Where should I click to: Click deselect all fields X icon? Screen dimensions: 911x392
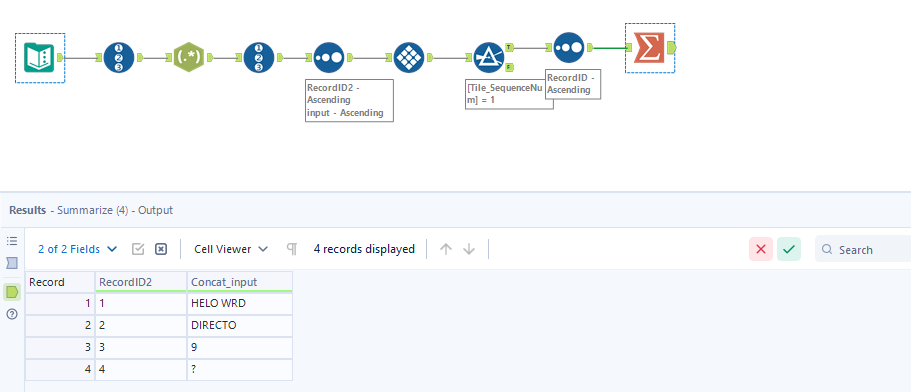(161, 249)
